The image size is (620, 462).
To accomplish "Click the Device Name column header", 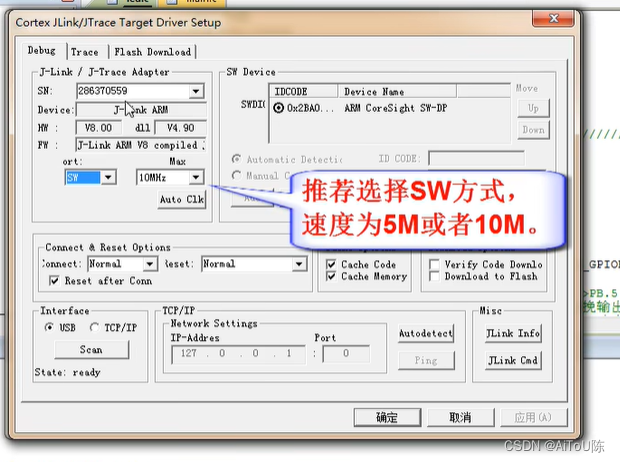I will [x=397, y=91].
